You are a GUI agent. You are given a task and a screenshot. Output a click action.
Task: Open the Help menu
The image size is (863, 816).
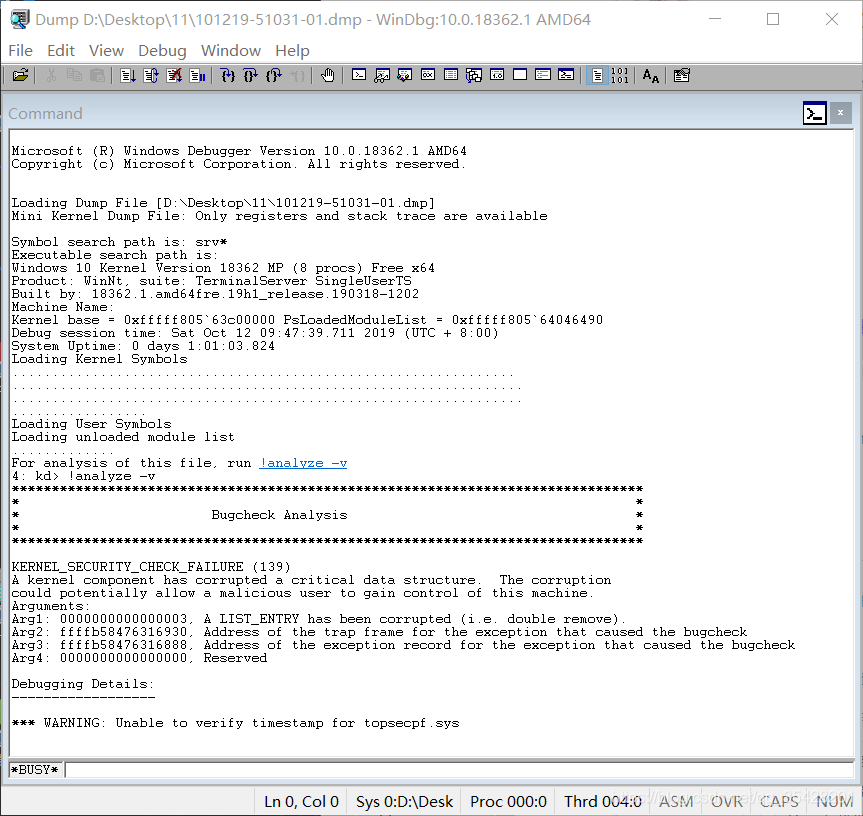(x=292, y=51)
